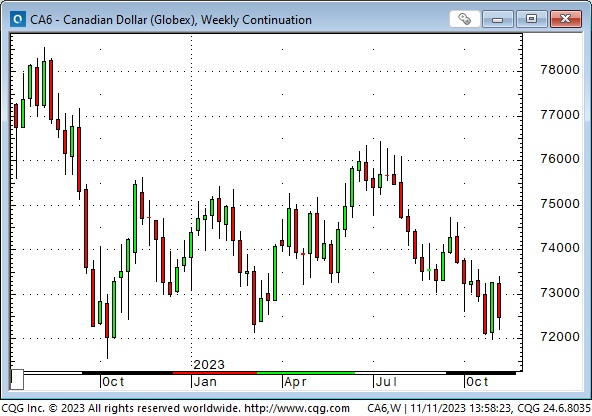Screen dimensions: 592x416
Task: Click the 2023 year marker label
Action: 209,364
